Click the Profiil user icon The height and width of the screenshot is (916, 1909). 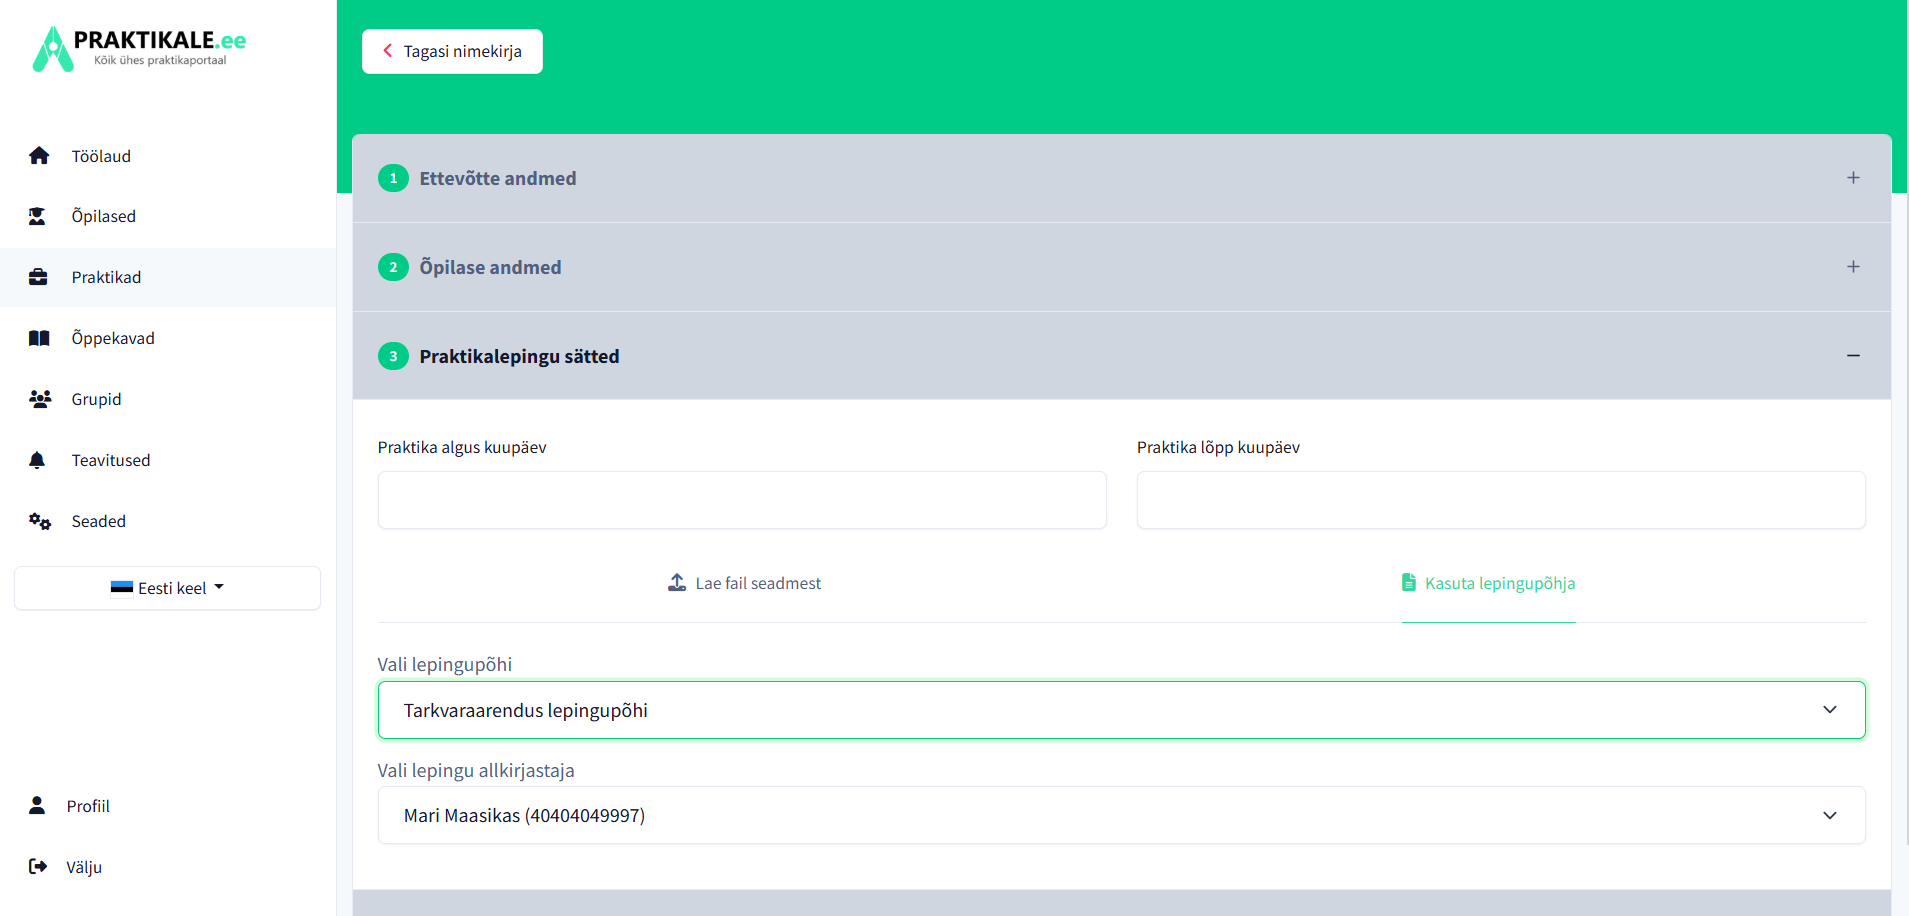click(37, 806)
